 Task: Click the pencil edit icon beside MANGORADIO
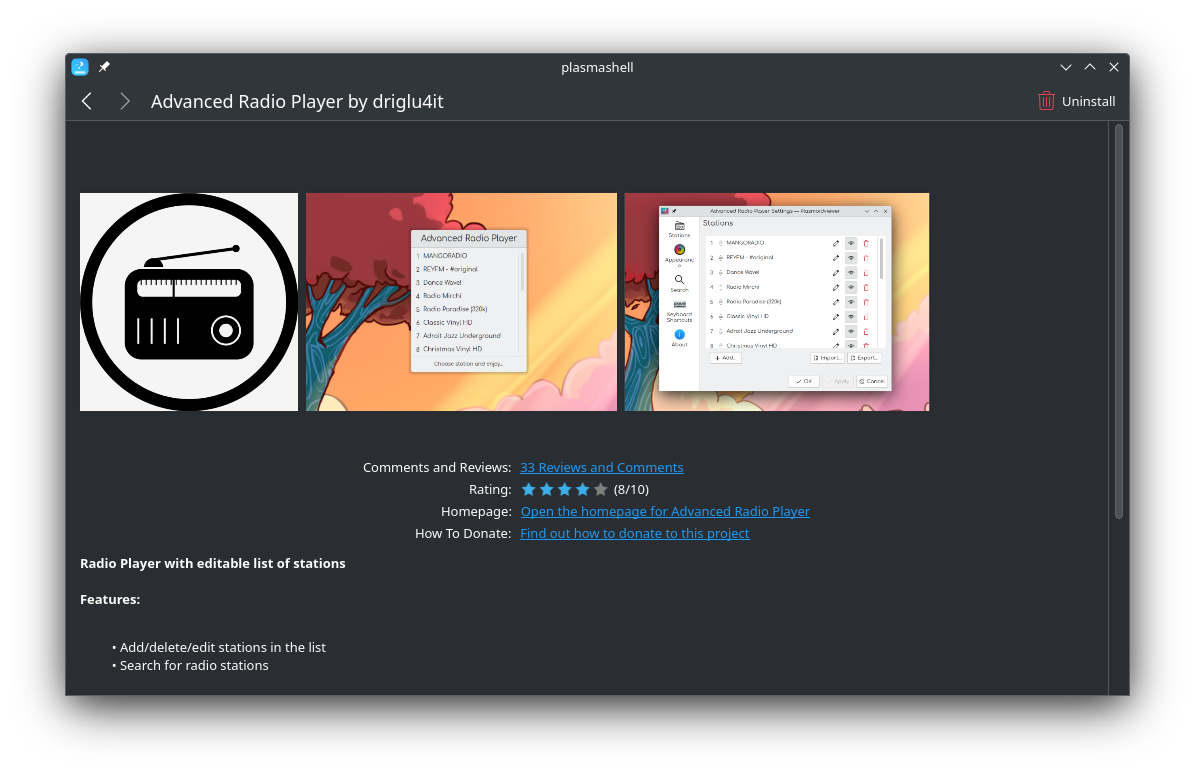[835, 243]
